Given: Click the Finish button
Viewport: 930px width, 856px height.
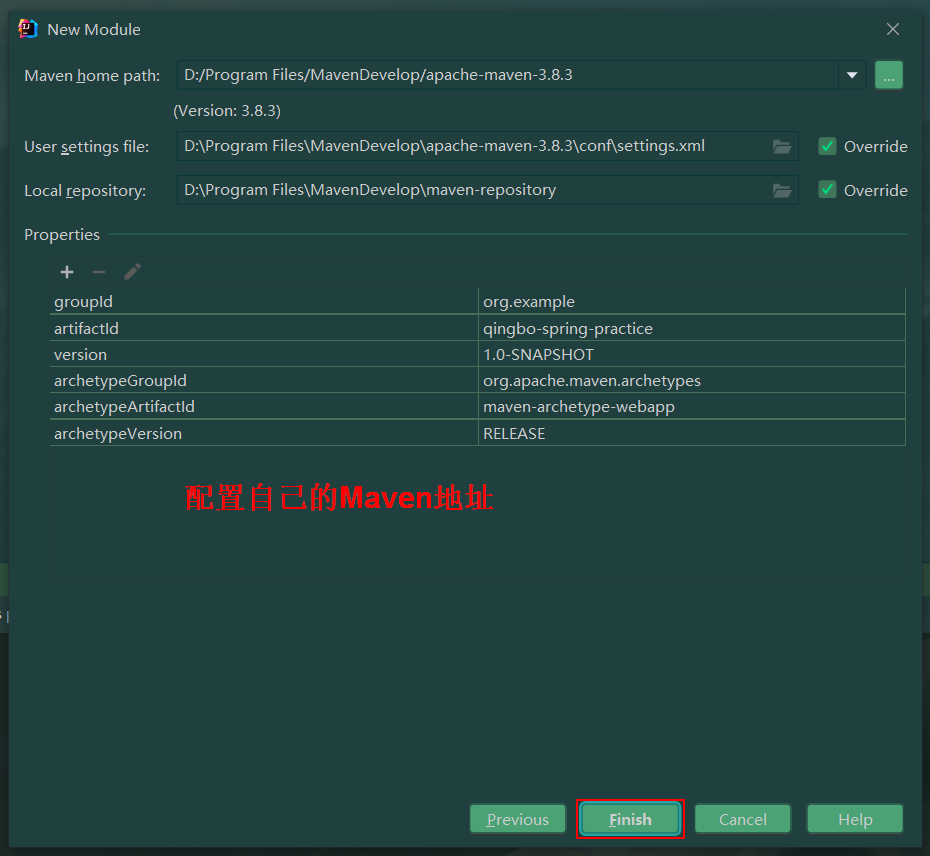Looking at the screenshot, I should (630, 818).
